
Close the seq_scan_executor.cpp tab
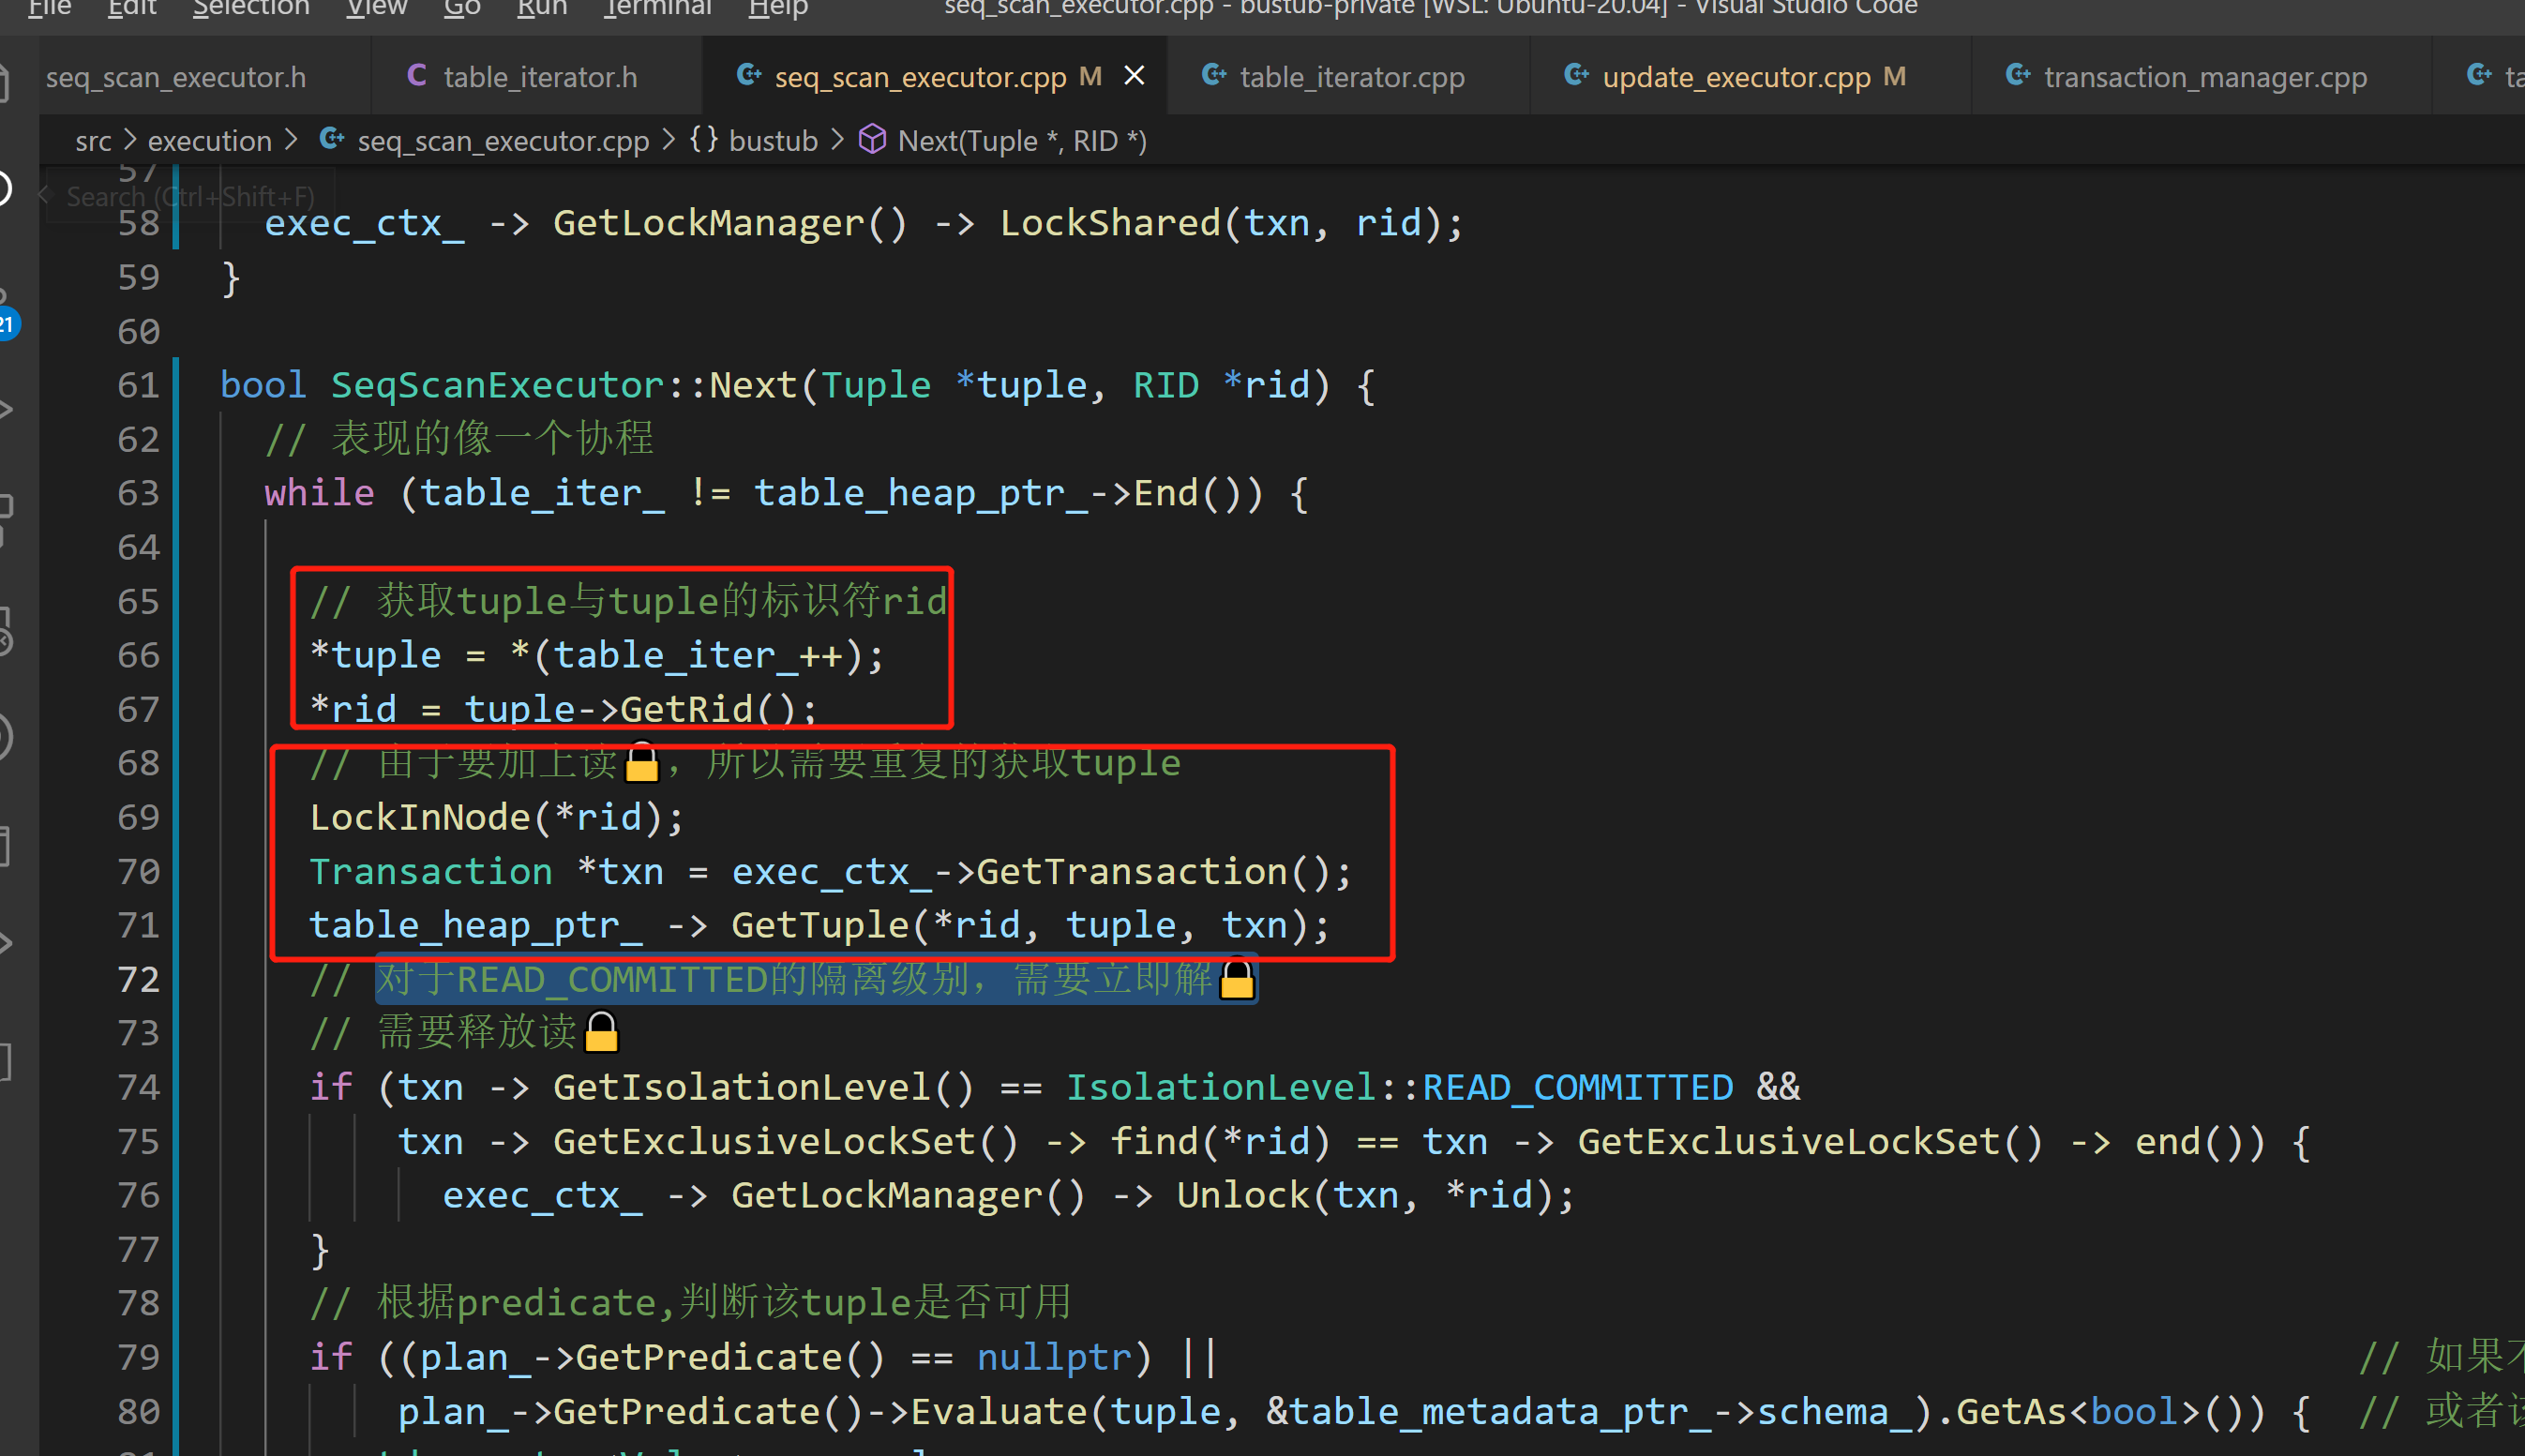tap(1134, 76)
